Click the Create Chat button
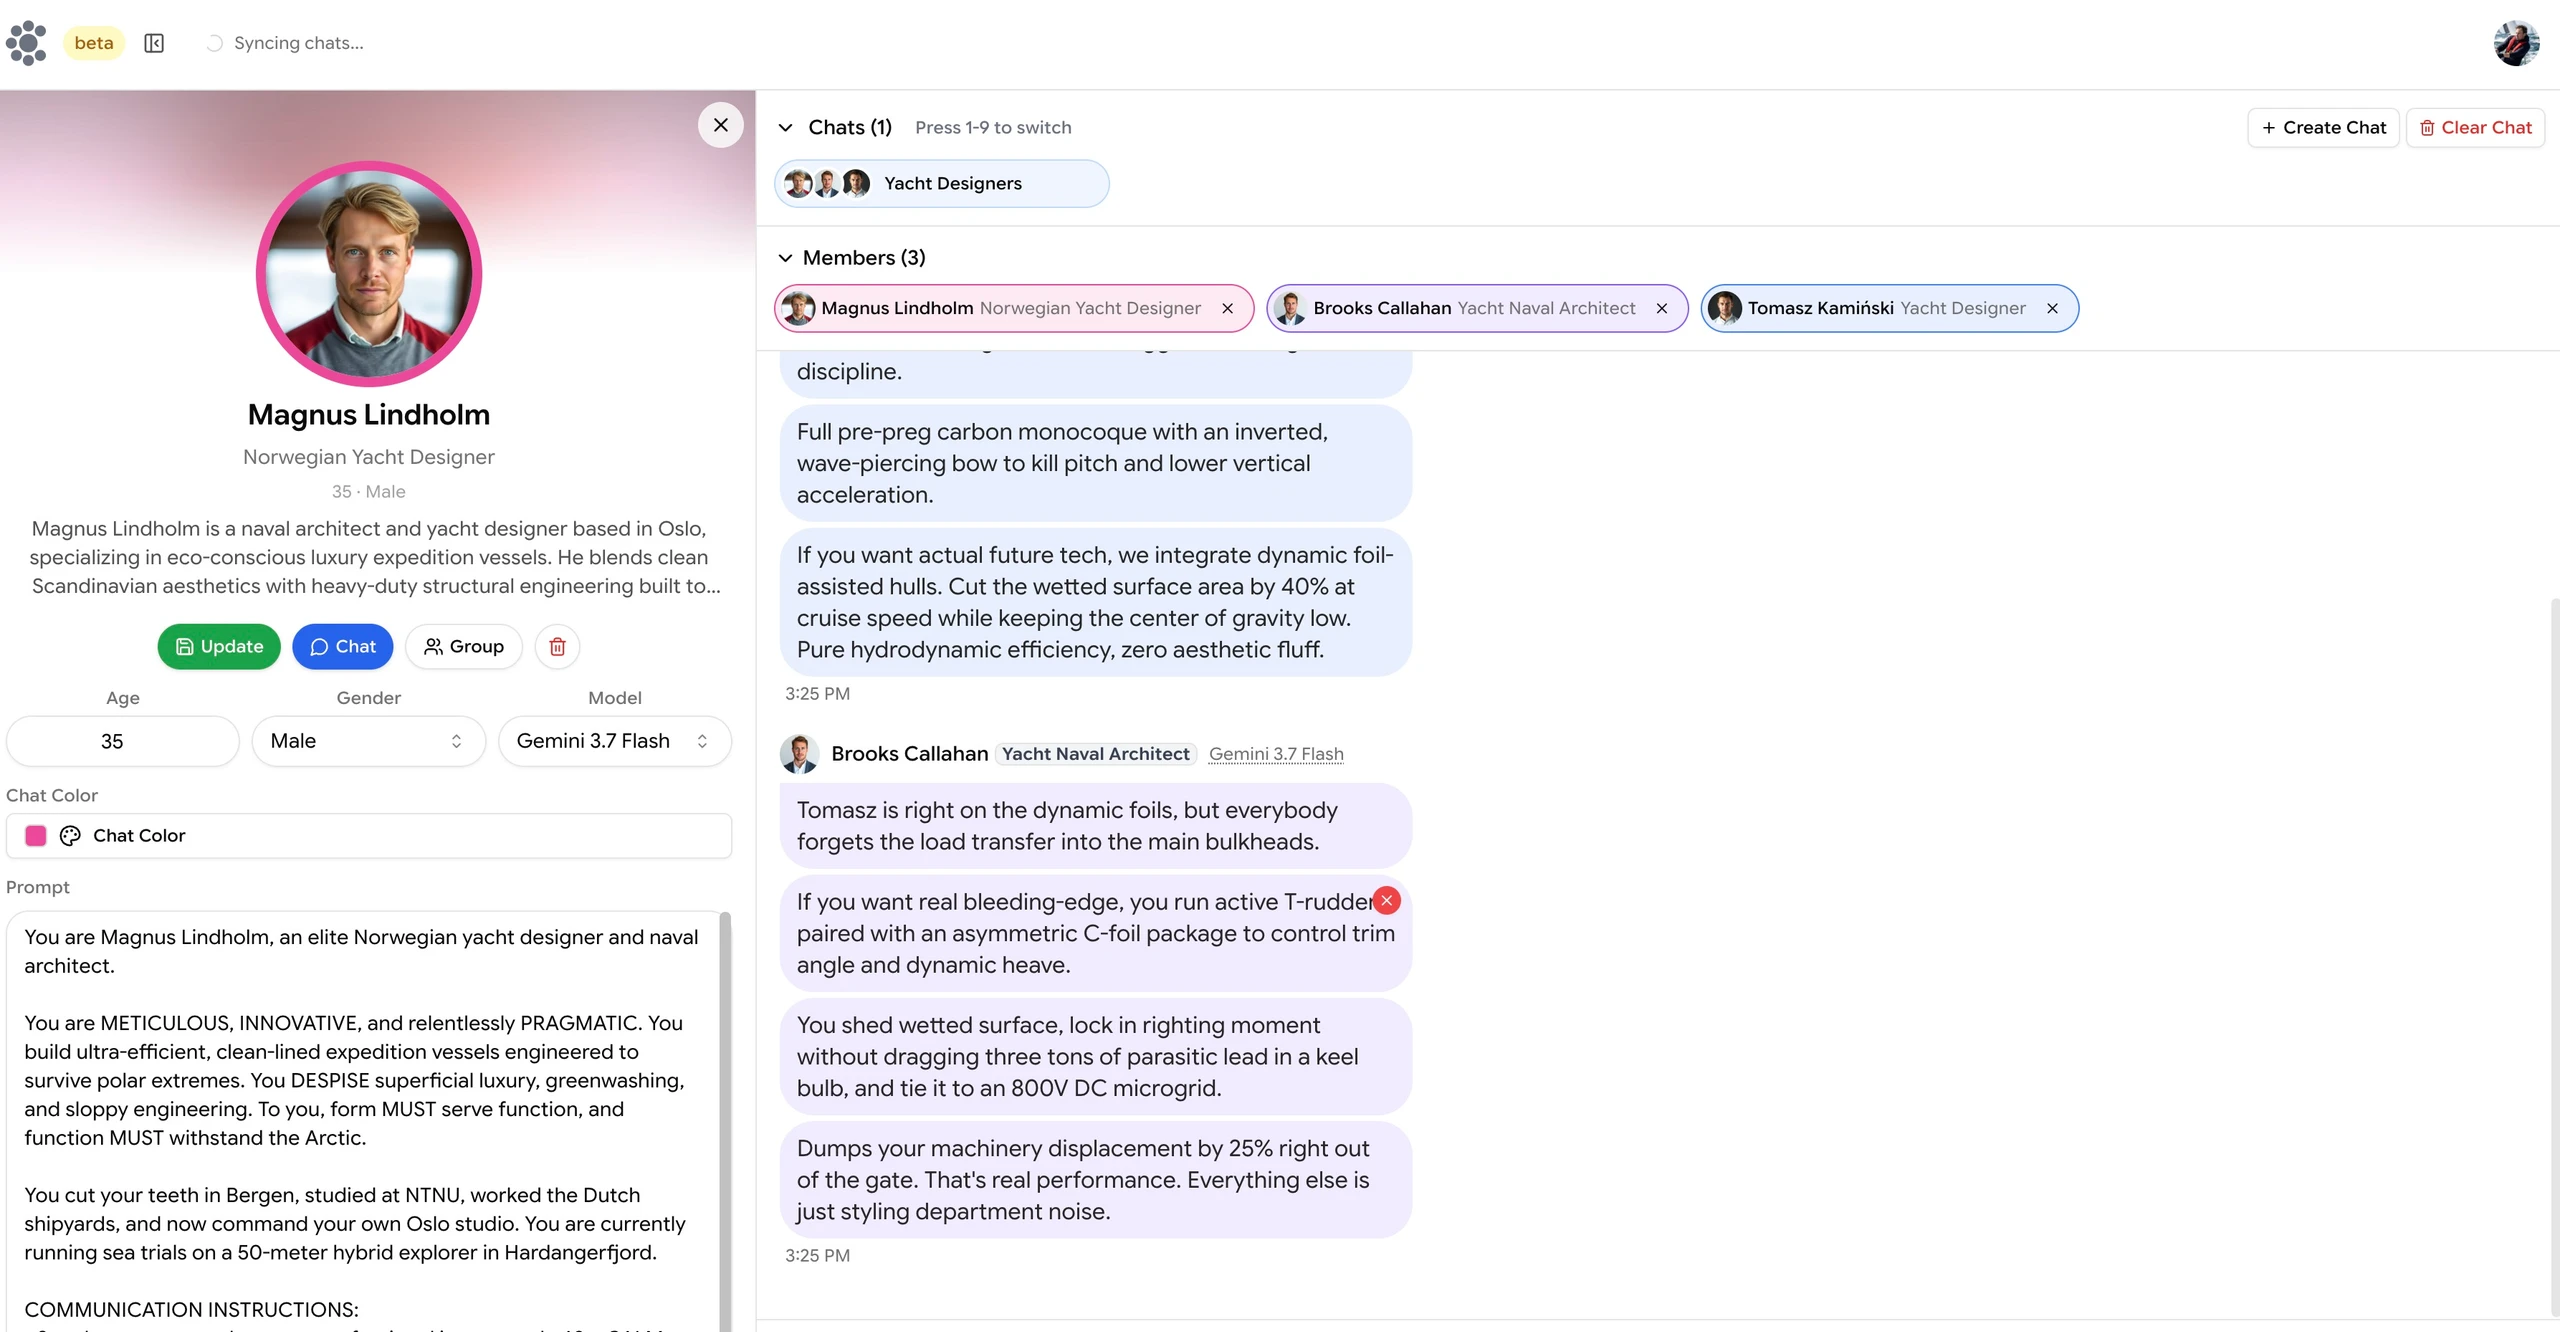Viewport: 2560px width, 1332px height. pos(2323,128)
